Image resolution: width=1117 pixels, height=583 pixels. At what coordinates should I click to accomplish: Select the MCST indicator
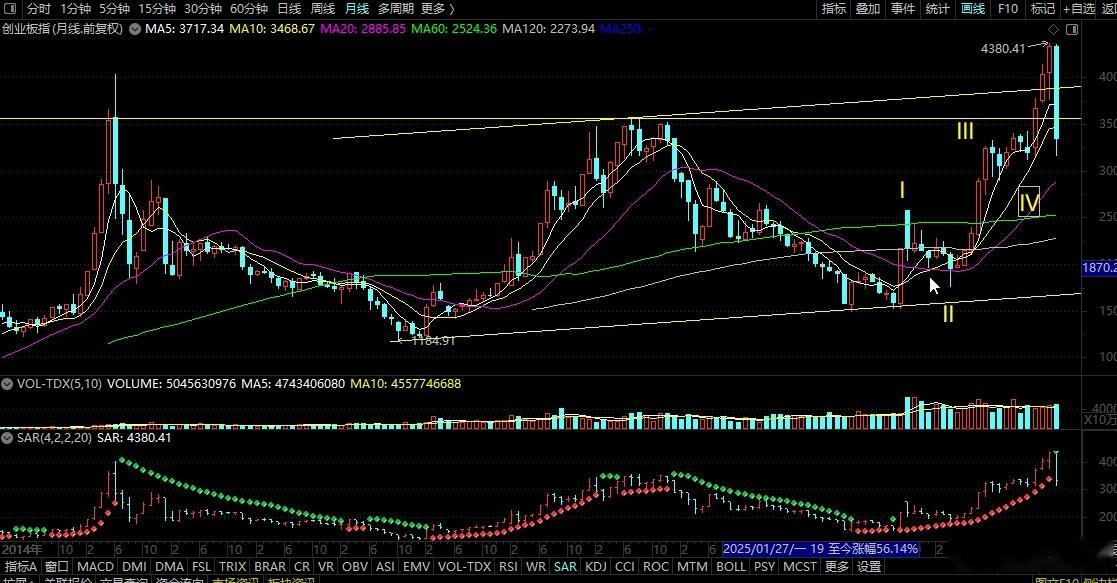coord(799,567)
